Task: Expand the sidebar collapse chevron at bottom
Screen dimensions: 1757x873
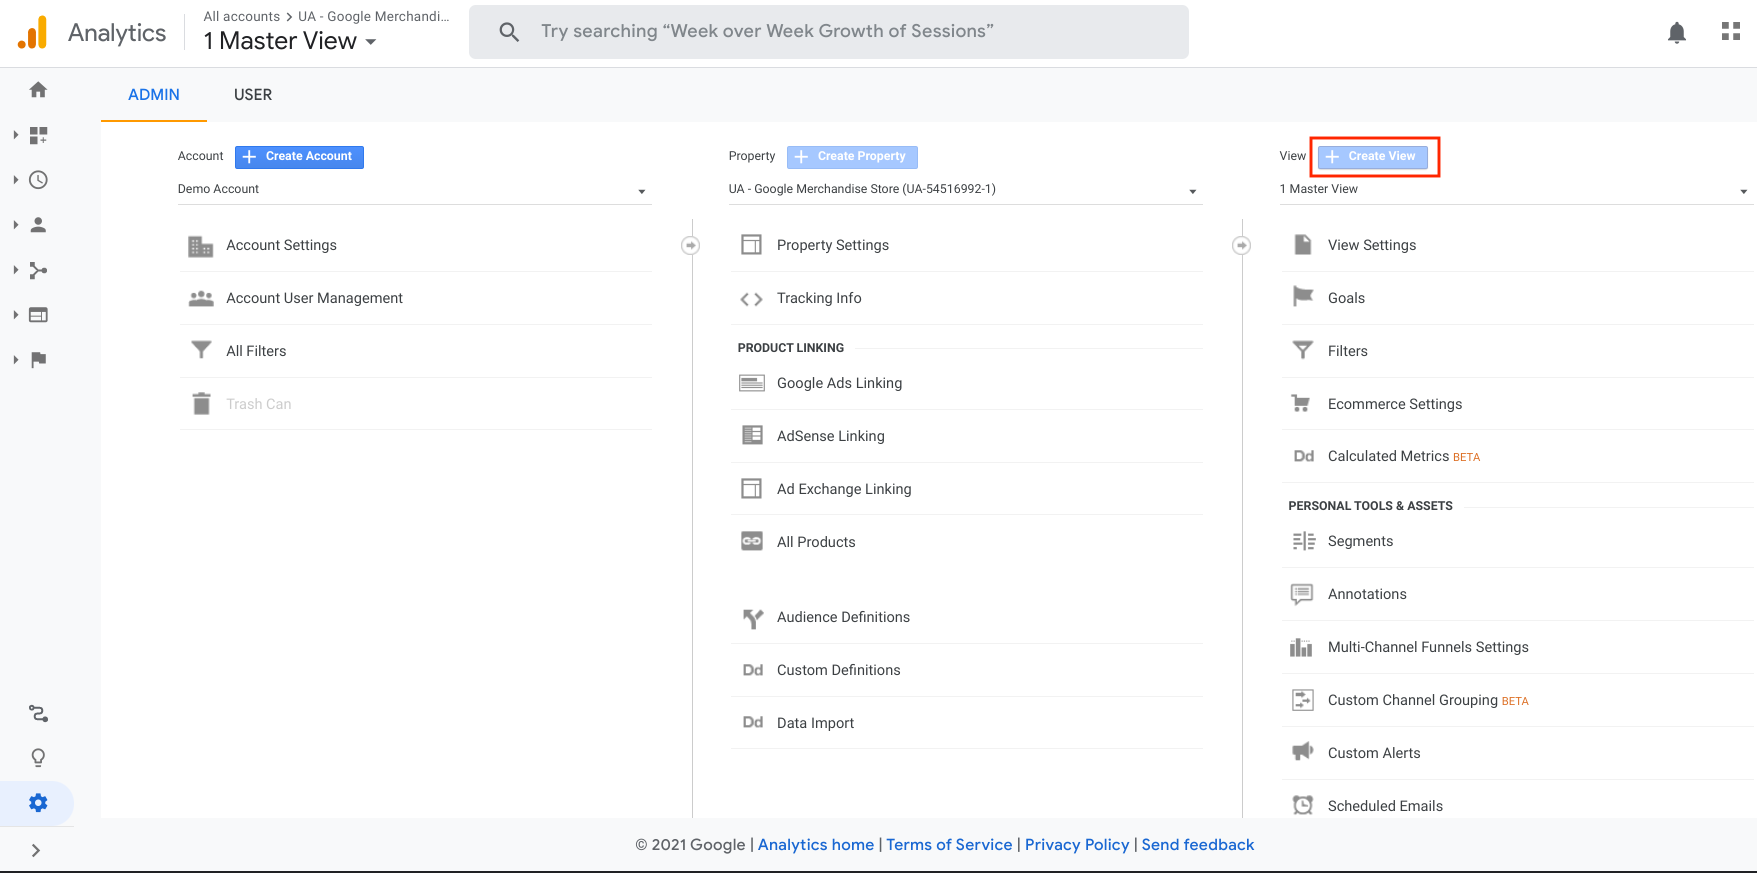Action: (x=36, y=850)
